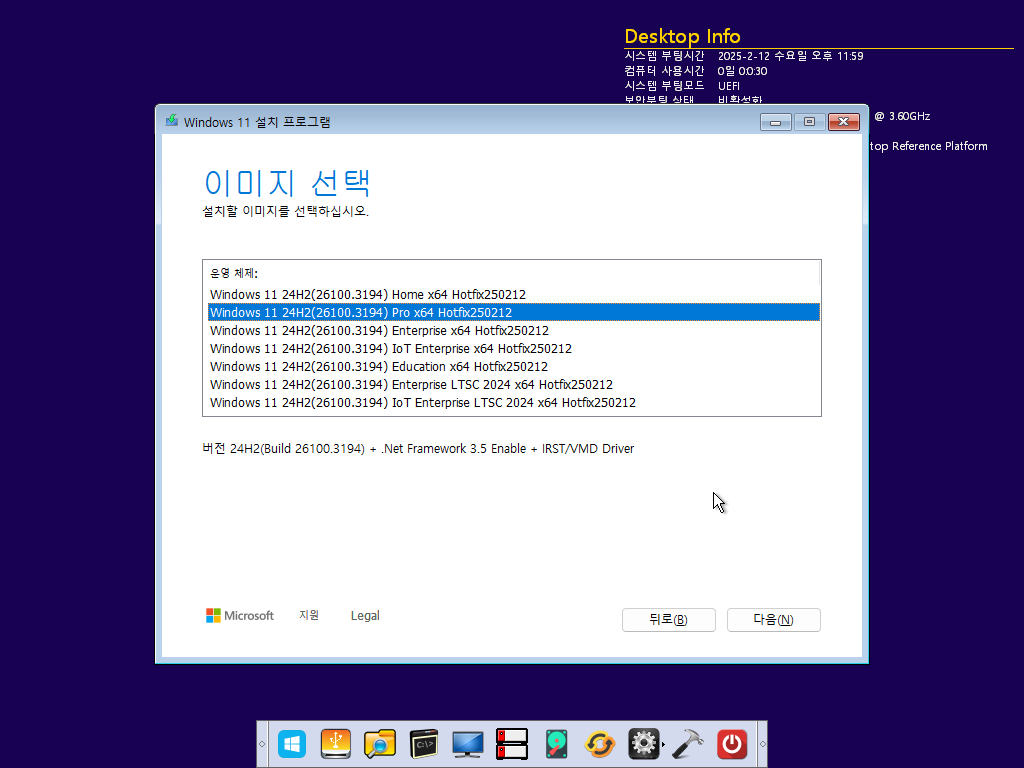This screenshot has width=1024, height=768.
Task: Select IoT Enterprise x64 Hotfix250212 entry
Action: pyautogui.click(x=514, y=349)
